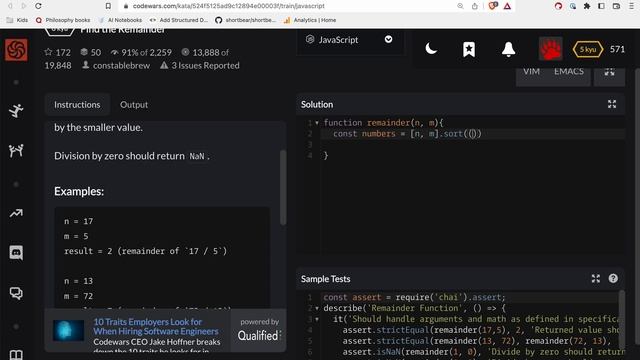Open the Practice martial-arts figure icon in sidebar
The width and height of the screenshot is (640, 360).
pyautogui.click(x=16, y=111)
